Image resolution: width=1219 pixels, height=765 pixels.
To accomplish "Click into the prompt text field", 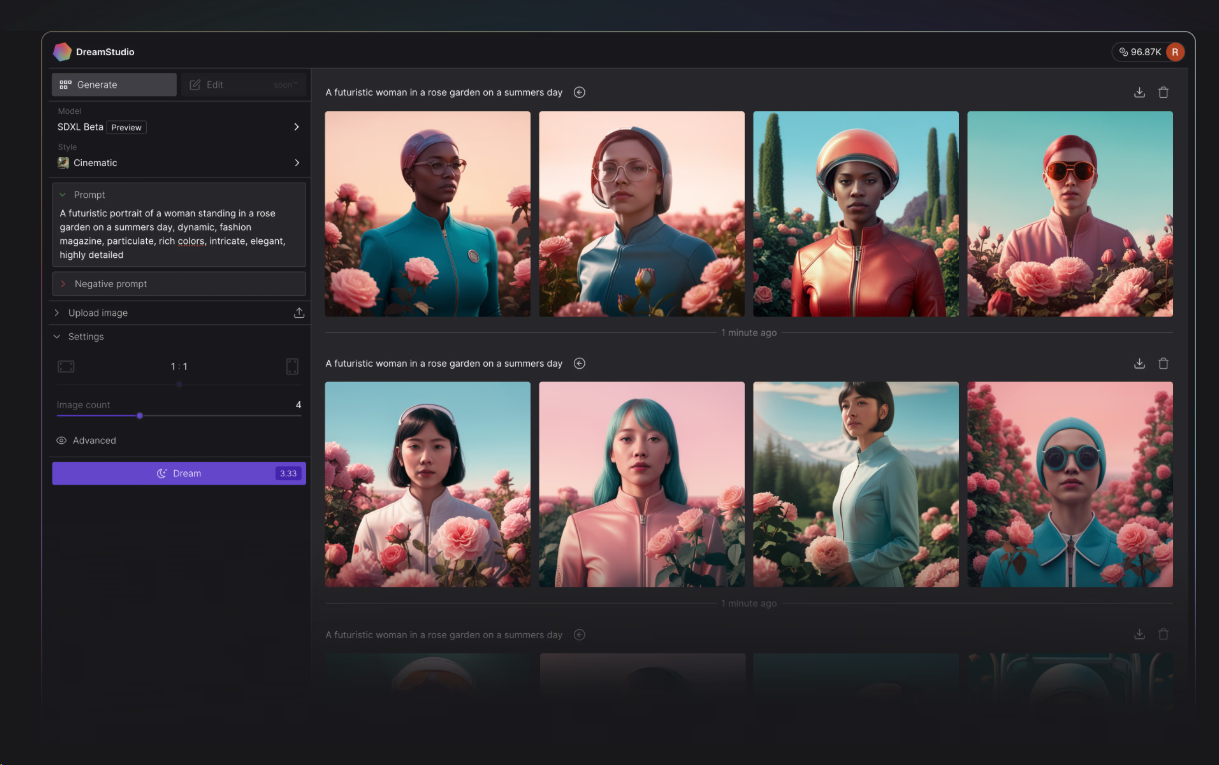I will click(x=179, y=234).
